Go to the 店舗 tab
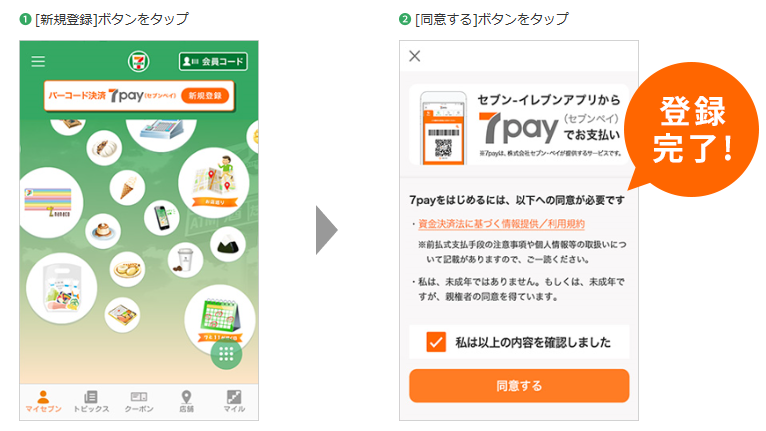This screenshot has width=766, height=431. tap(186, 402)
